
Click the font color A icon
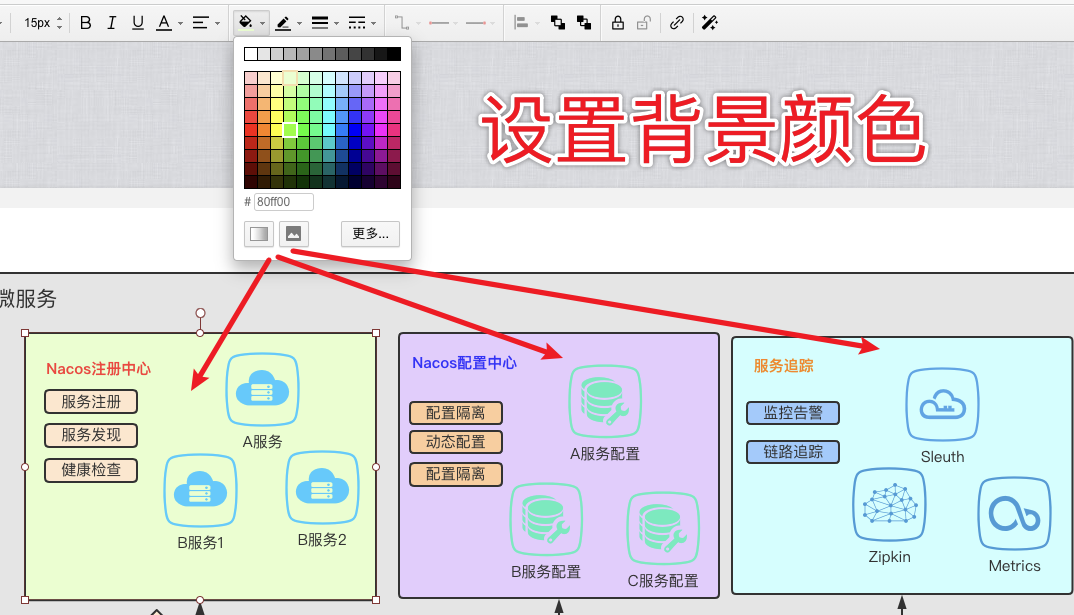[x=164, y=23]
